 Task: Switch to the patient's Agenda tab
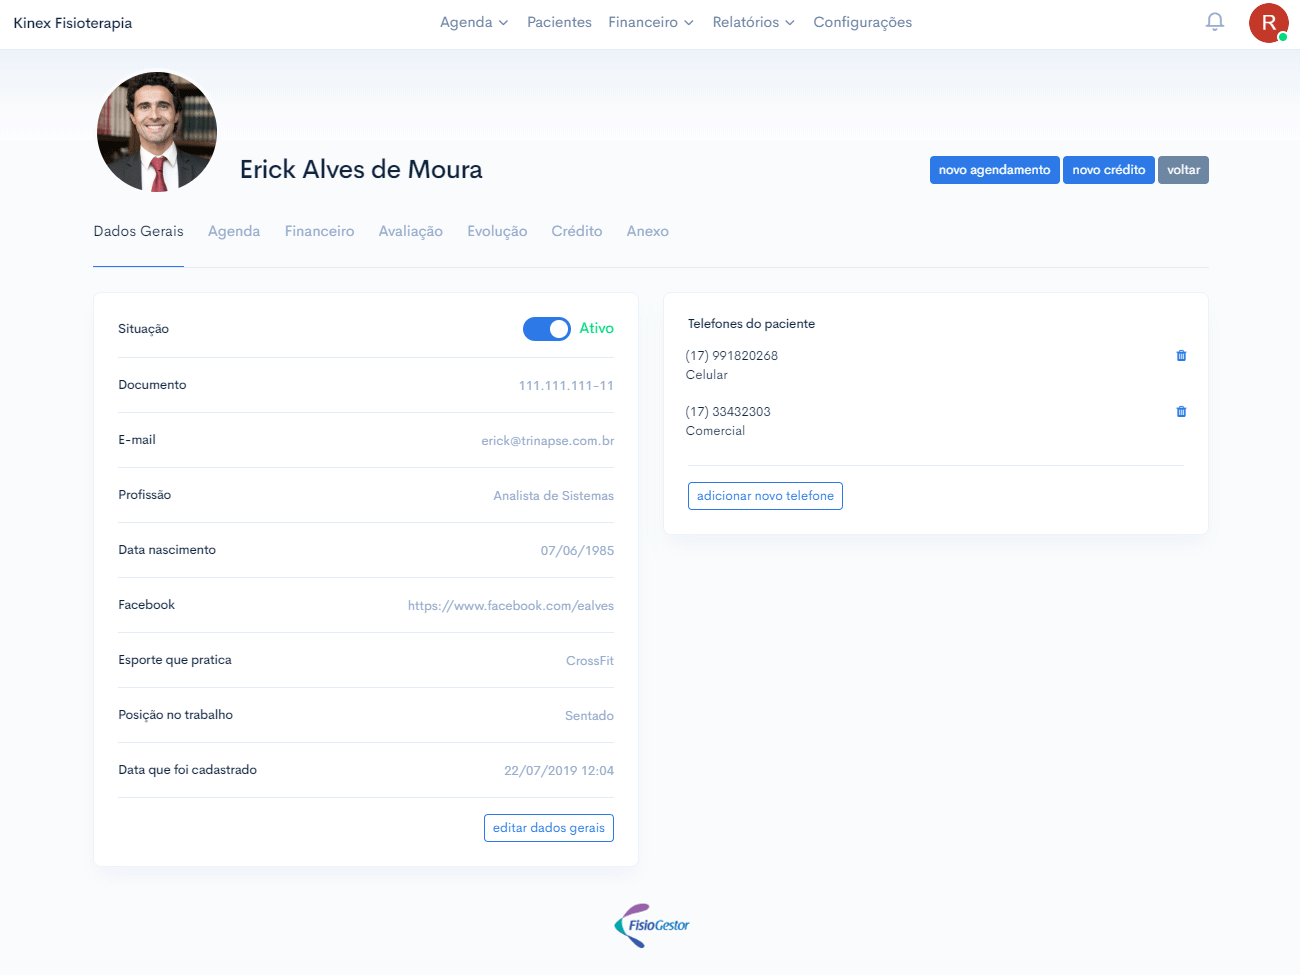[x=234, y=231]
